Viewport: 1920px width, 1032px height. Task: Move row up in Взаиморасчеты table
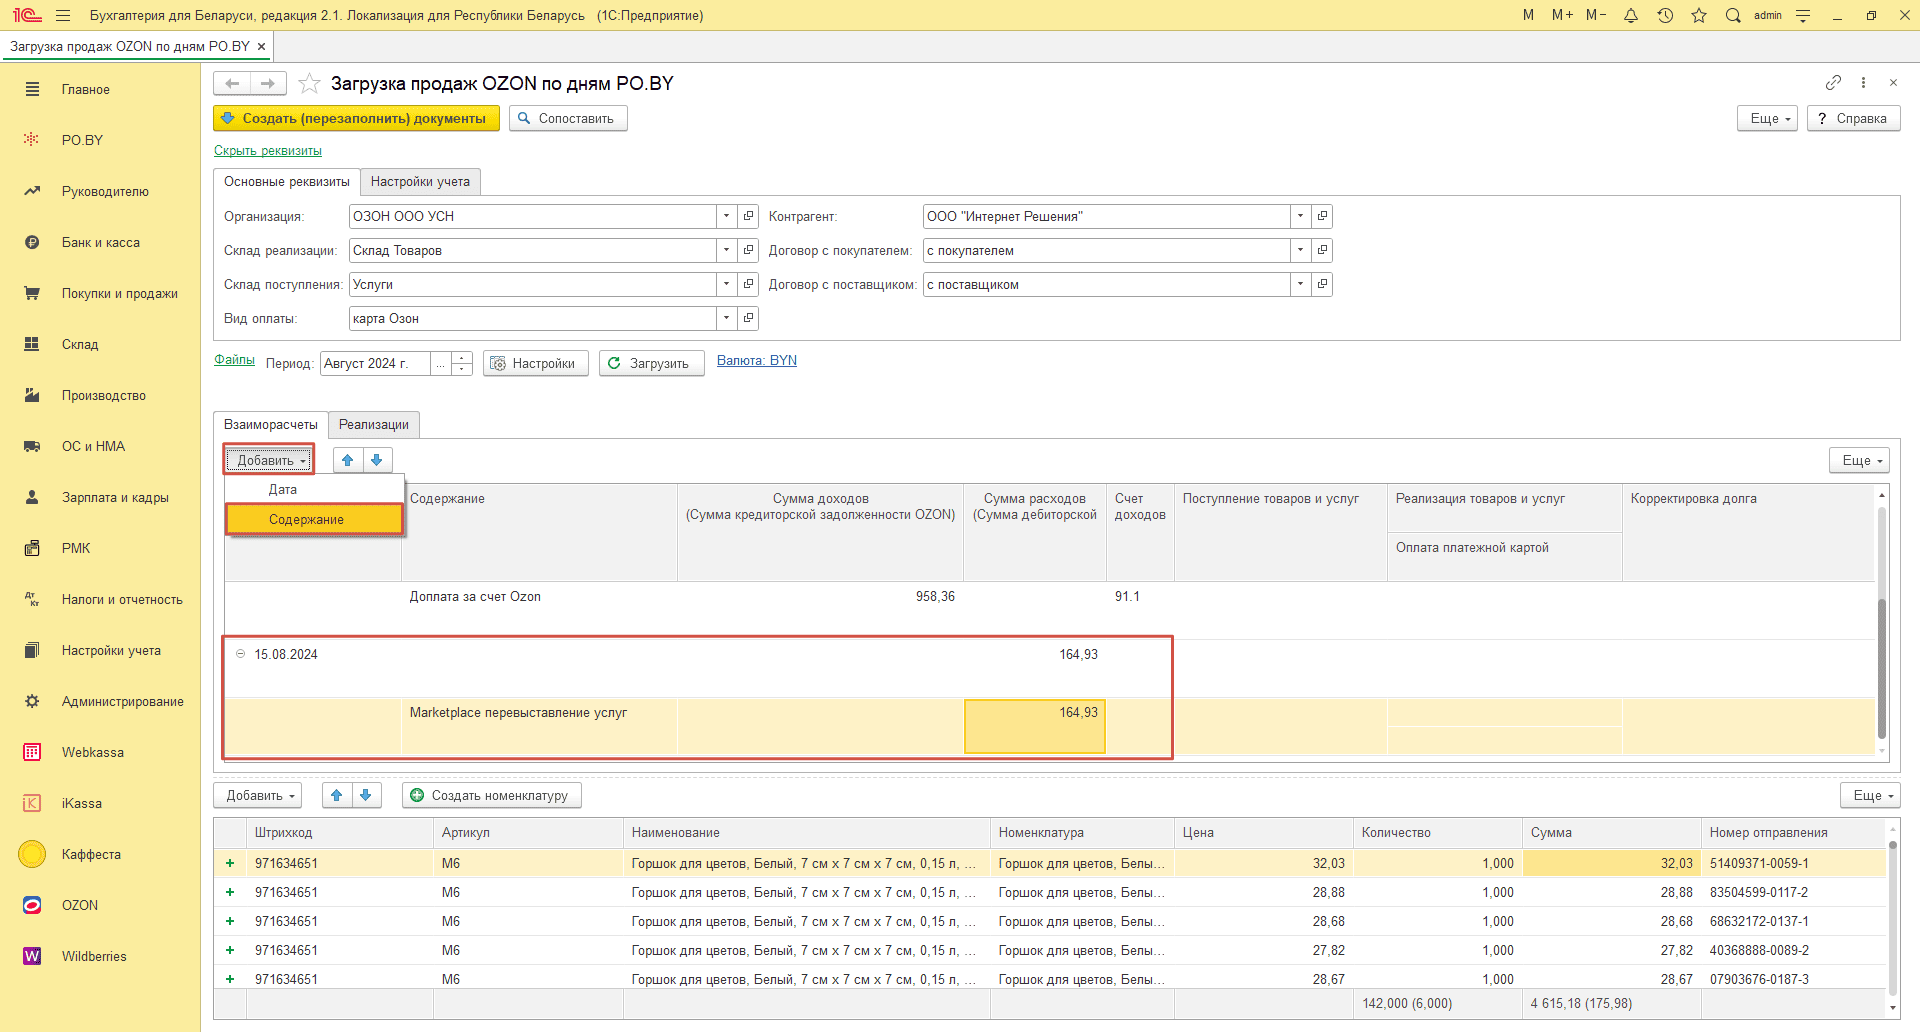tap(347, 460)
